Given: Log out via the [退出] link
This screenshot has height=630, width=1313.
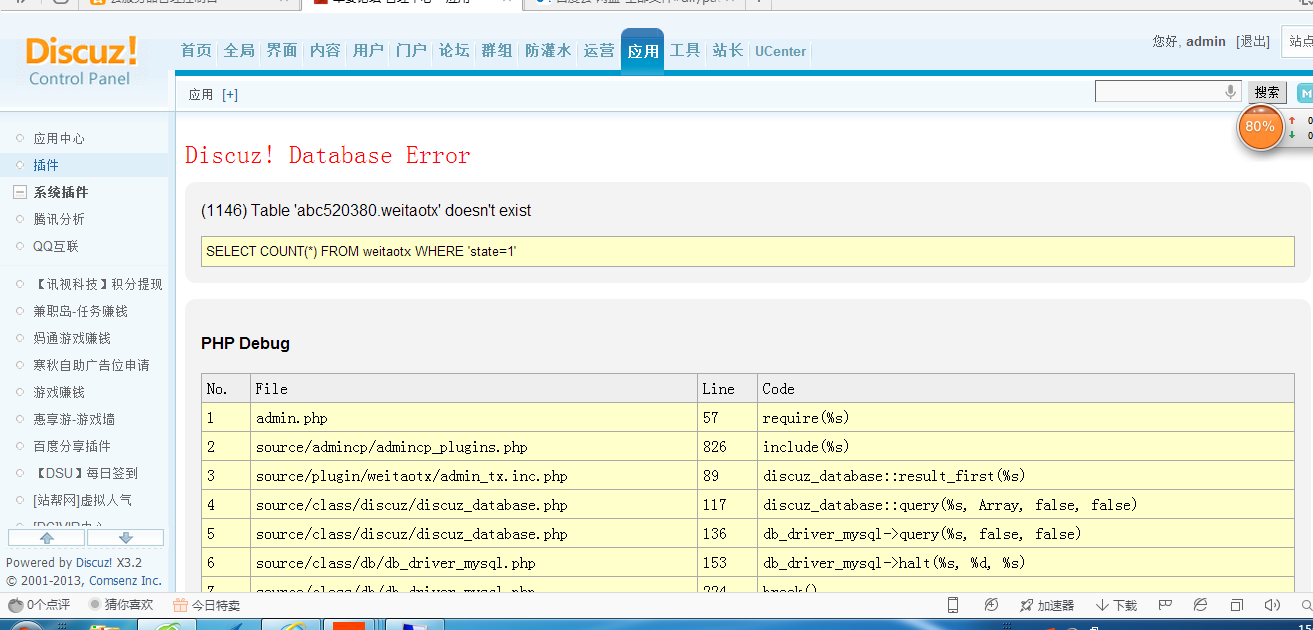Looking at the screenshot, I should pyautogui.click(x=1252, y=42).
